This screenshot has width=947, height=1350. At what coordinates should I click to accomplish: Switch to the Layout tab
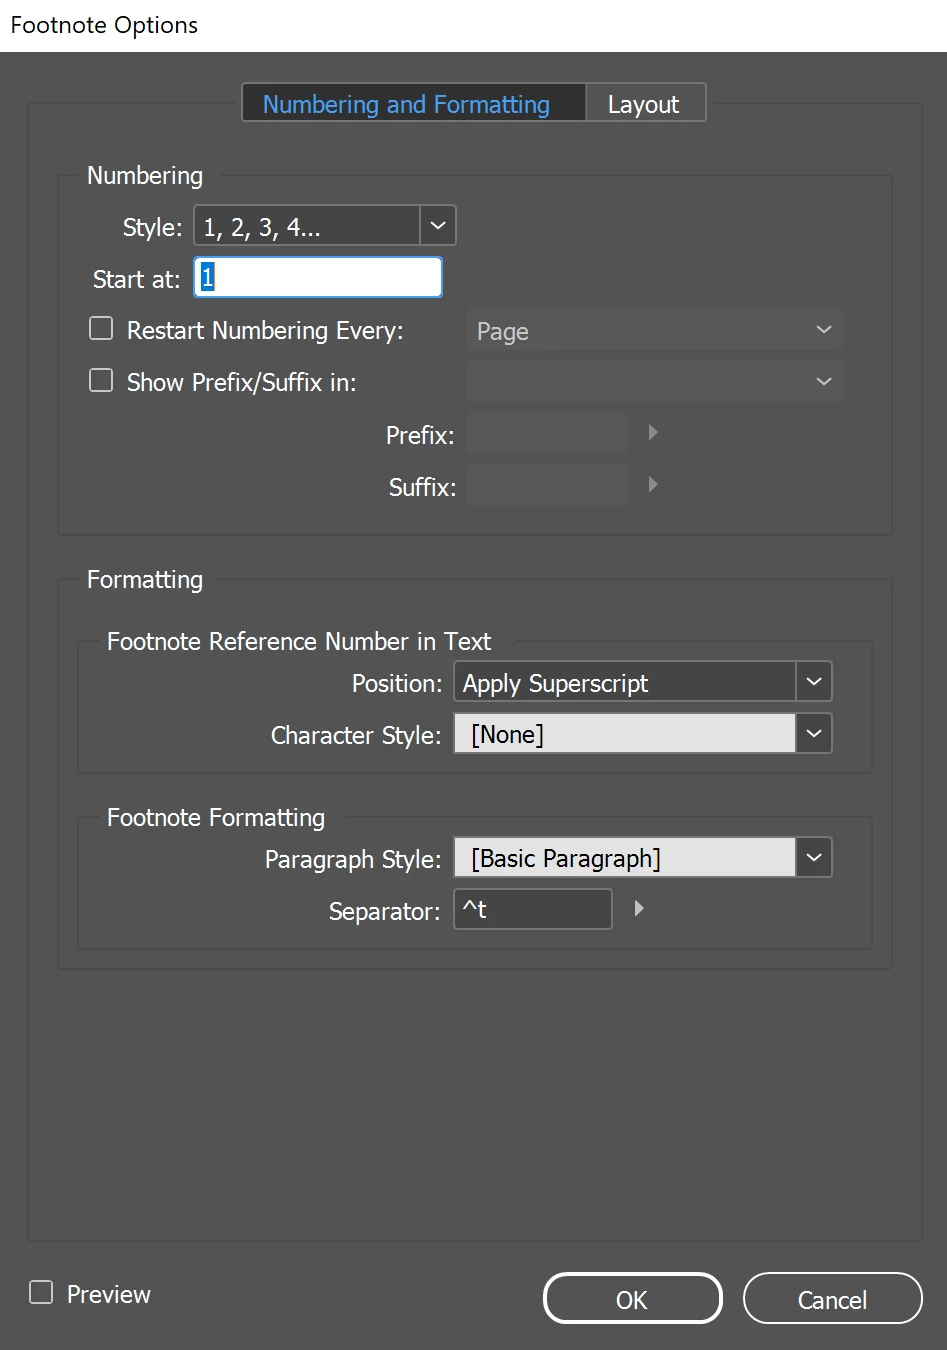coord(644,104)
